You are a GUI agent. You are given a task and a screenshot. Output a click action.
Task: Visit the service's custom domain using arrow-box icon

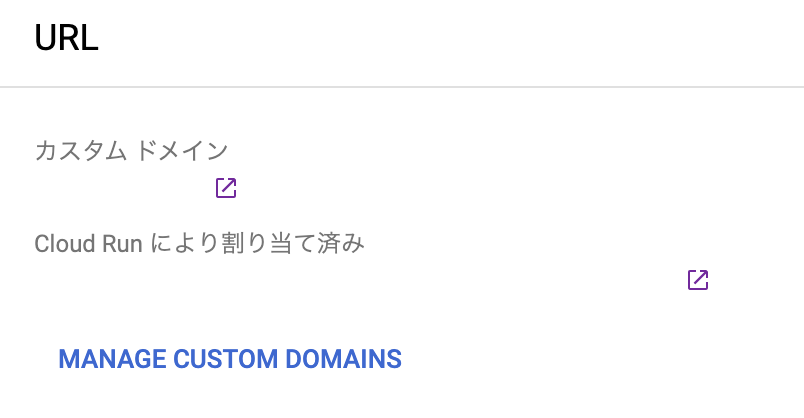tap(226, 188)
